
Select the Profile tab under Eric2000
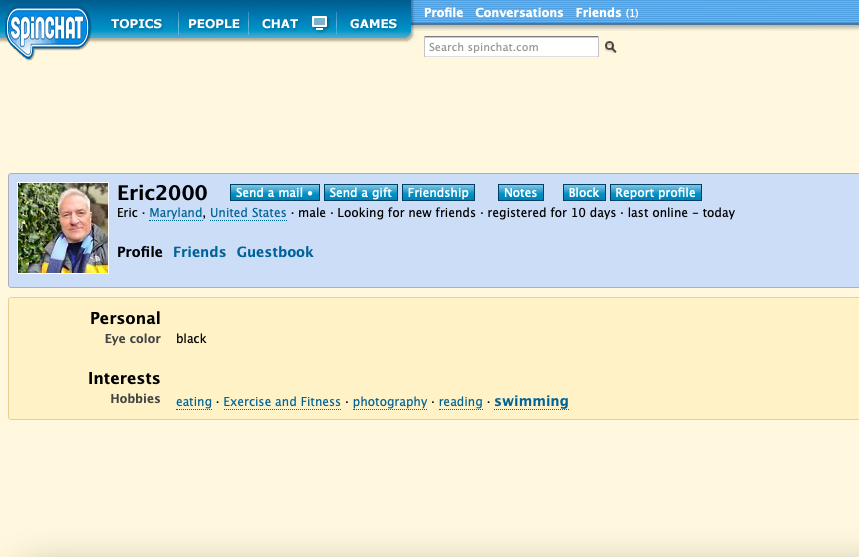coord(140,252)
